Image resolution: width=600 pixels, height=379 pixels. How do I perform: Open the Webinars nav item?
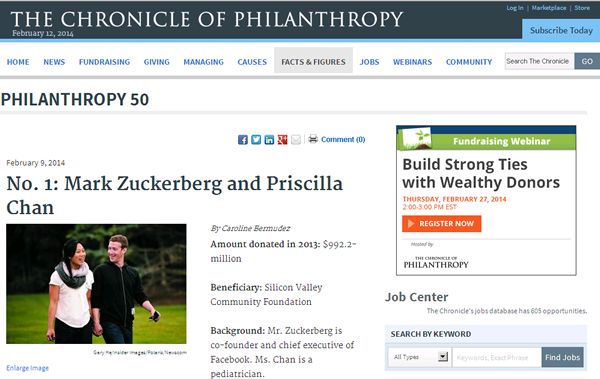point(412,62)
